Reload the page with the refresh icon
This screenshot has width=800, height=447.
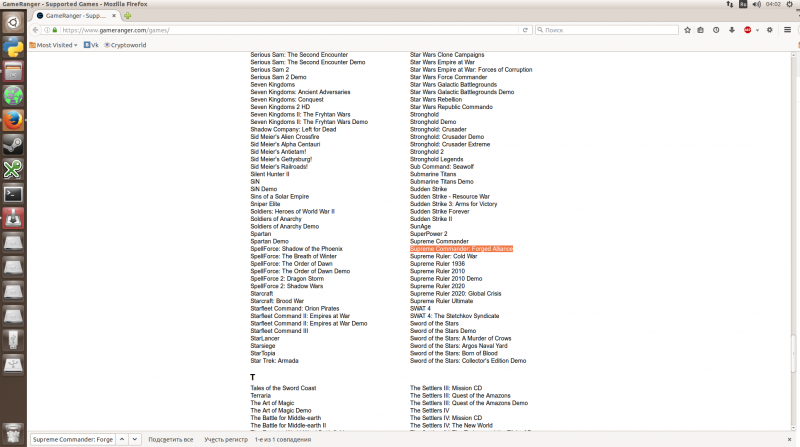coord(525,30)
